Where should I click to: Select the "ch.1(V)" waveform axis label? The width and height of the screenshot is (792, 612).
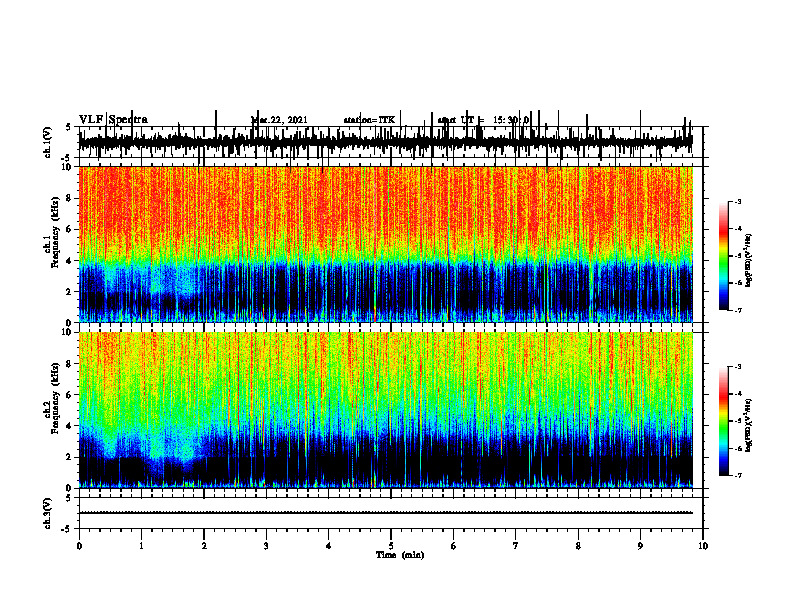pyautogui.click(x=48, y=142)
